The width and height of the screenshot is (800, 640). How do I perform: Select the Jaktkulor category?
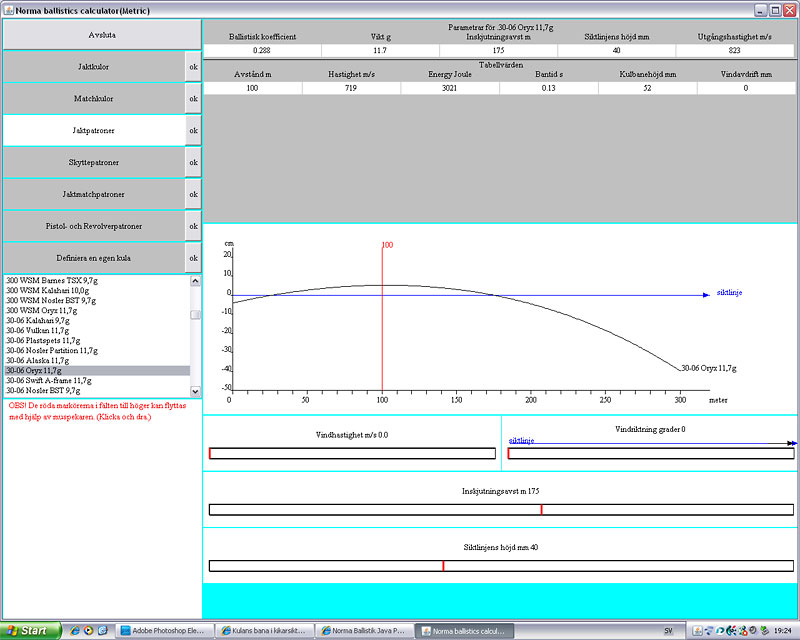[94, 67]
